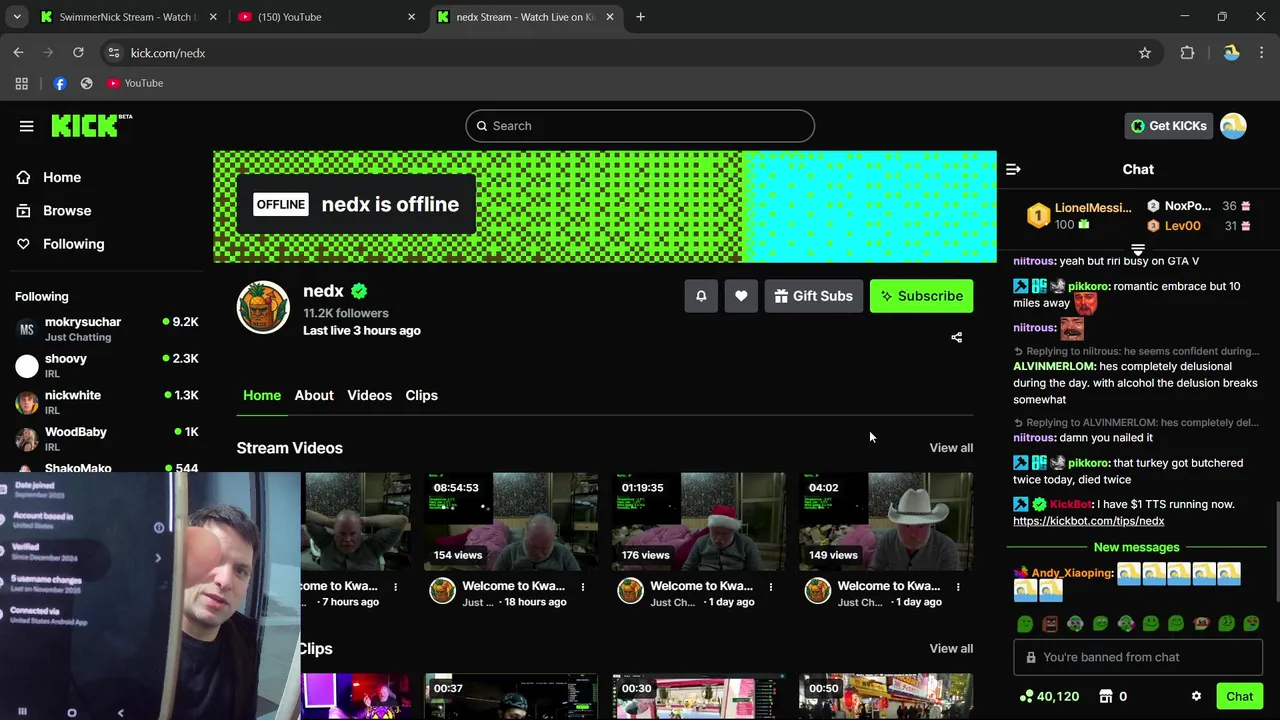Switch to channel Home tab

tap(262, 395)
